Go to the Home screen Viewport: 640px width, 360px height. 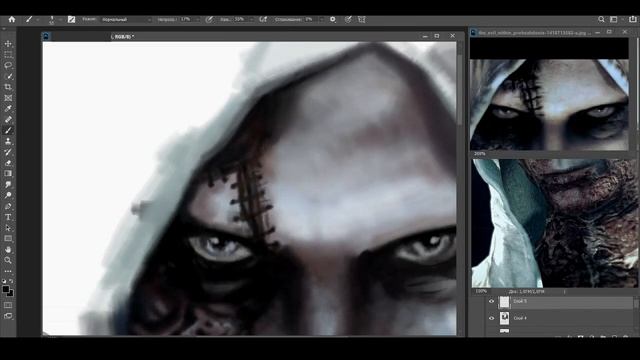(12, 19)
